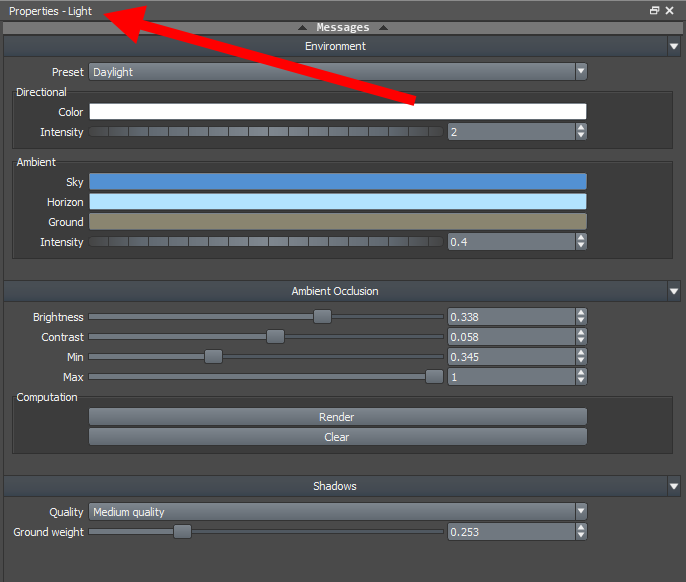
Task: Increase Max with spinner up arrow
Action: (581, 373)
